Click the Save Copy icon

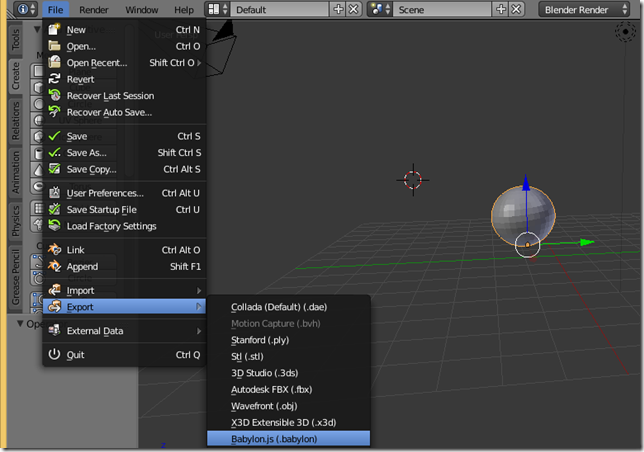pyautogui.click(x=54, y=169)
